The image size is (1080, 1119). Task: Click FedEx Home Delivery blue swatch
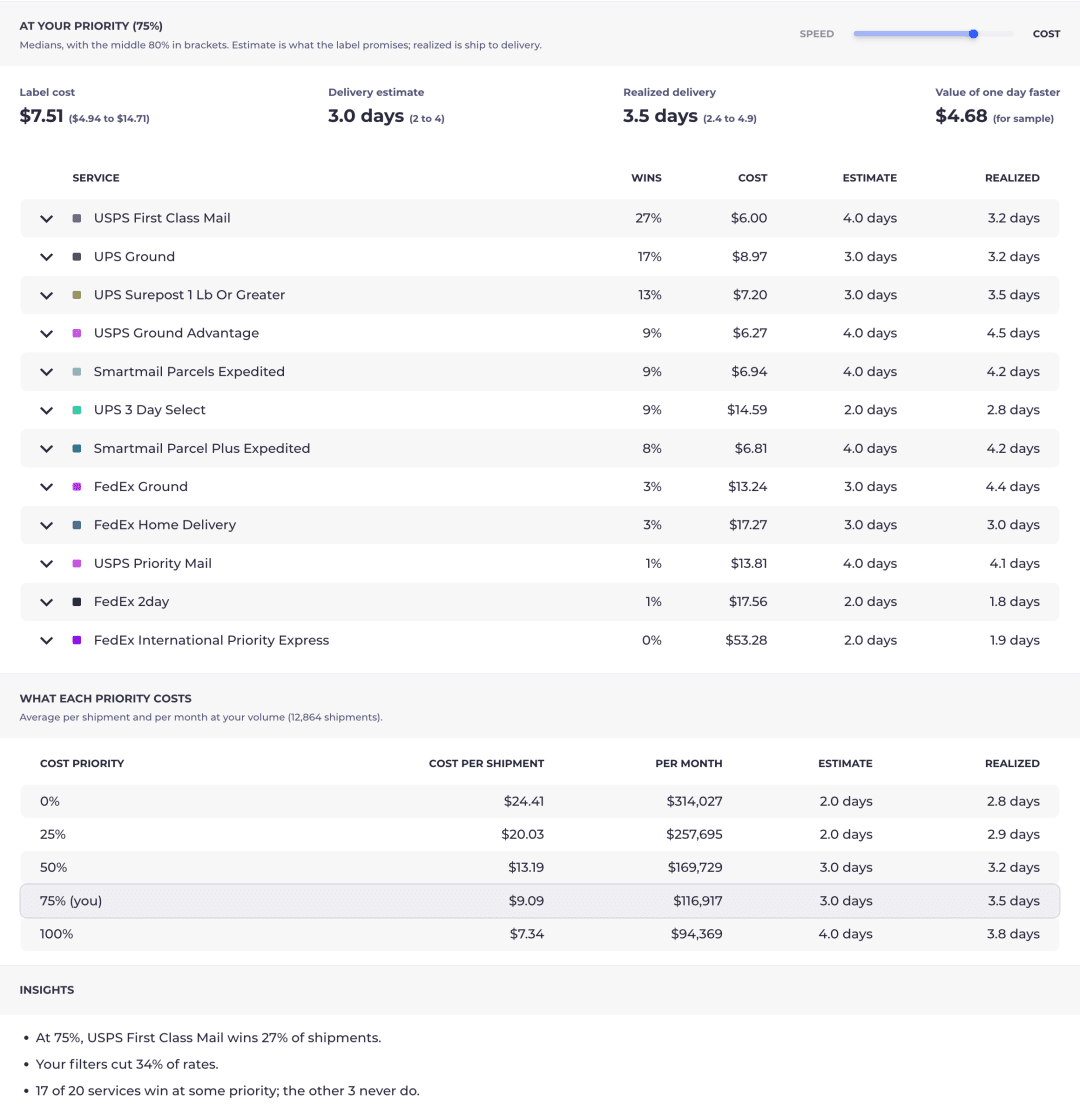(x=77, y=525)
